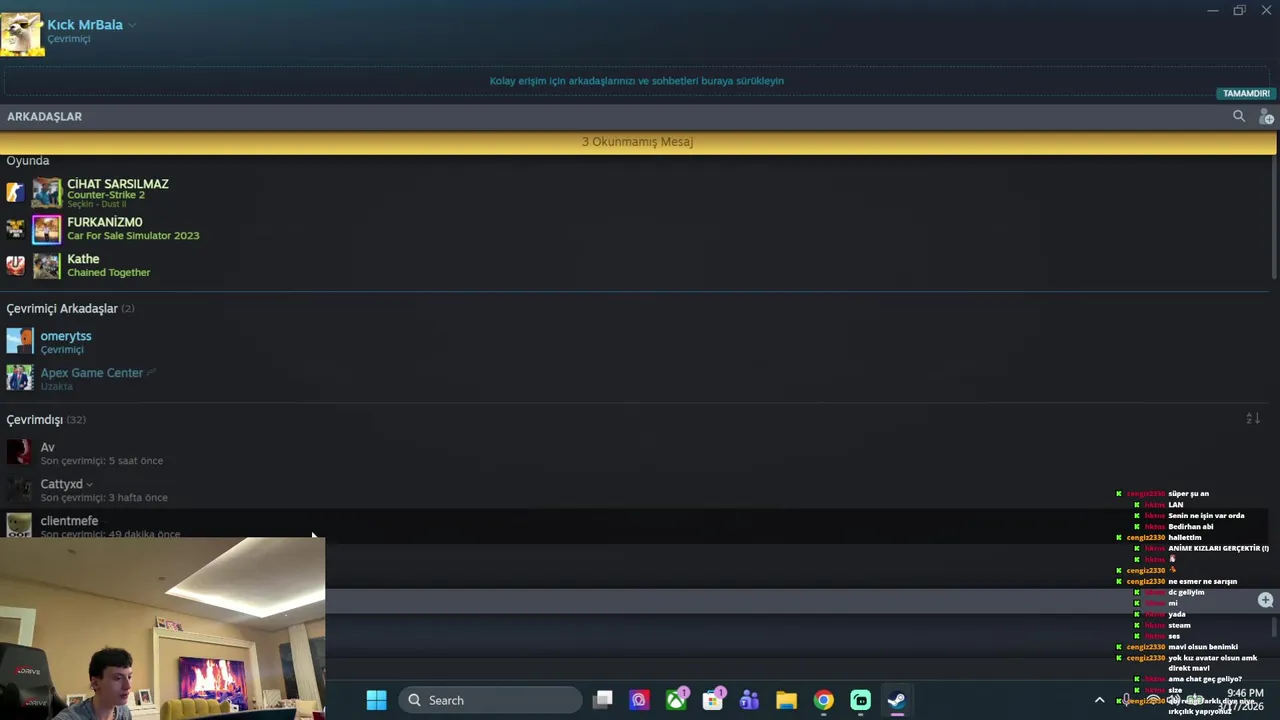Collapse the Çevrimiçi Arkadaşlar section

[62, 309]
